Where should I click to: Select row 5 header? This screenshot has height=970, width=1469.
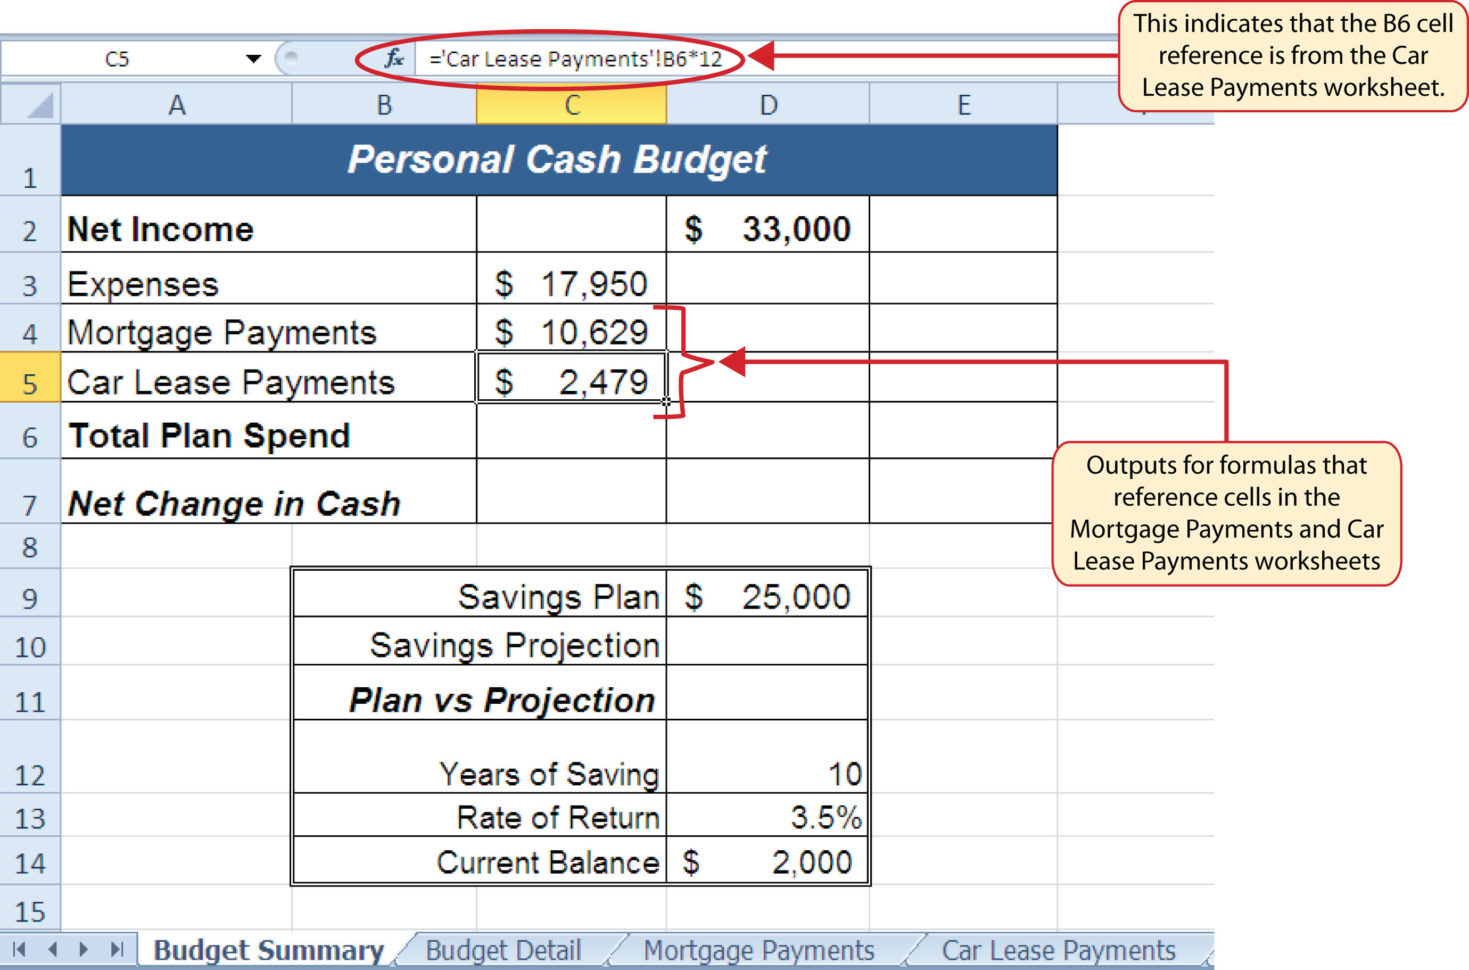(30, 378)
